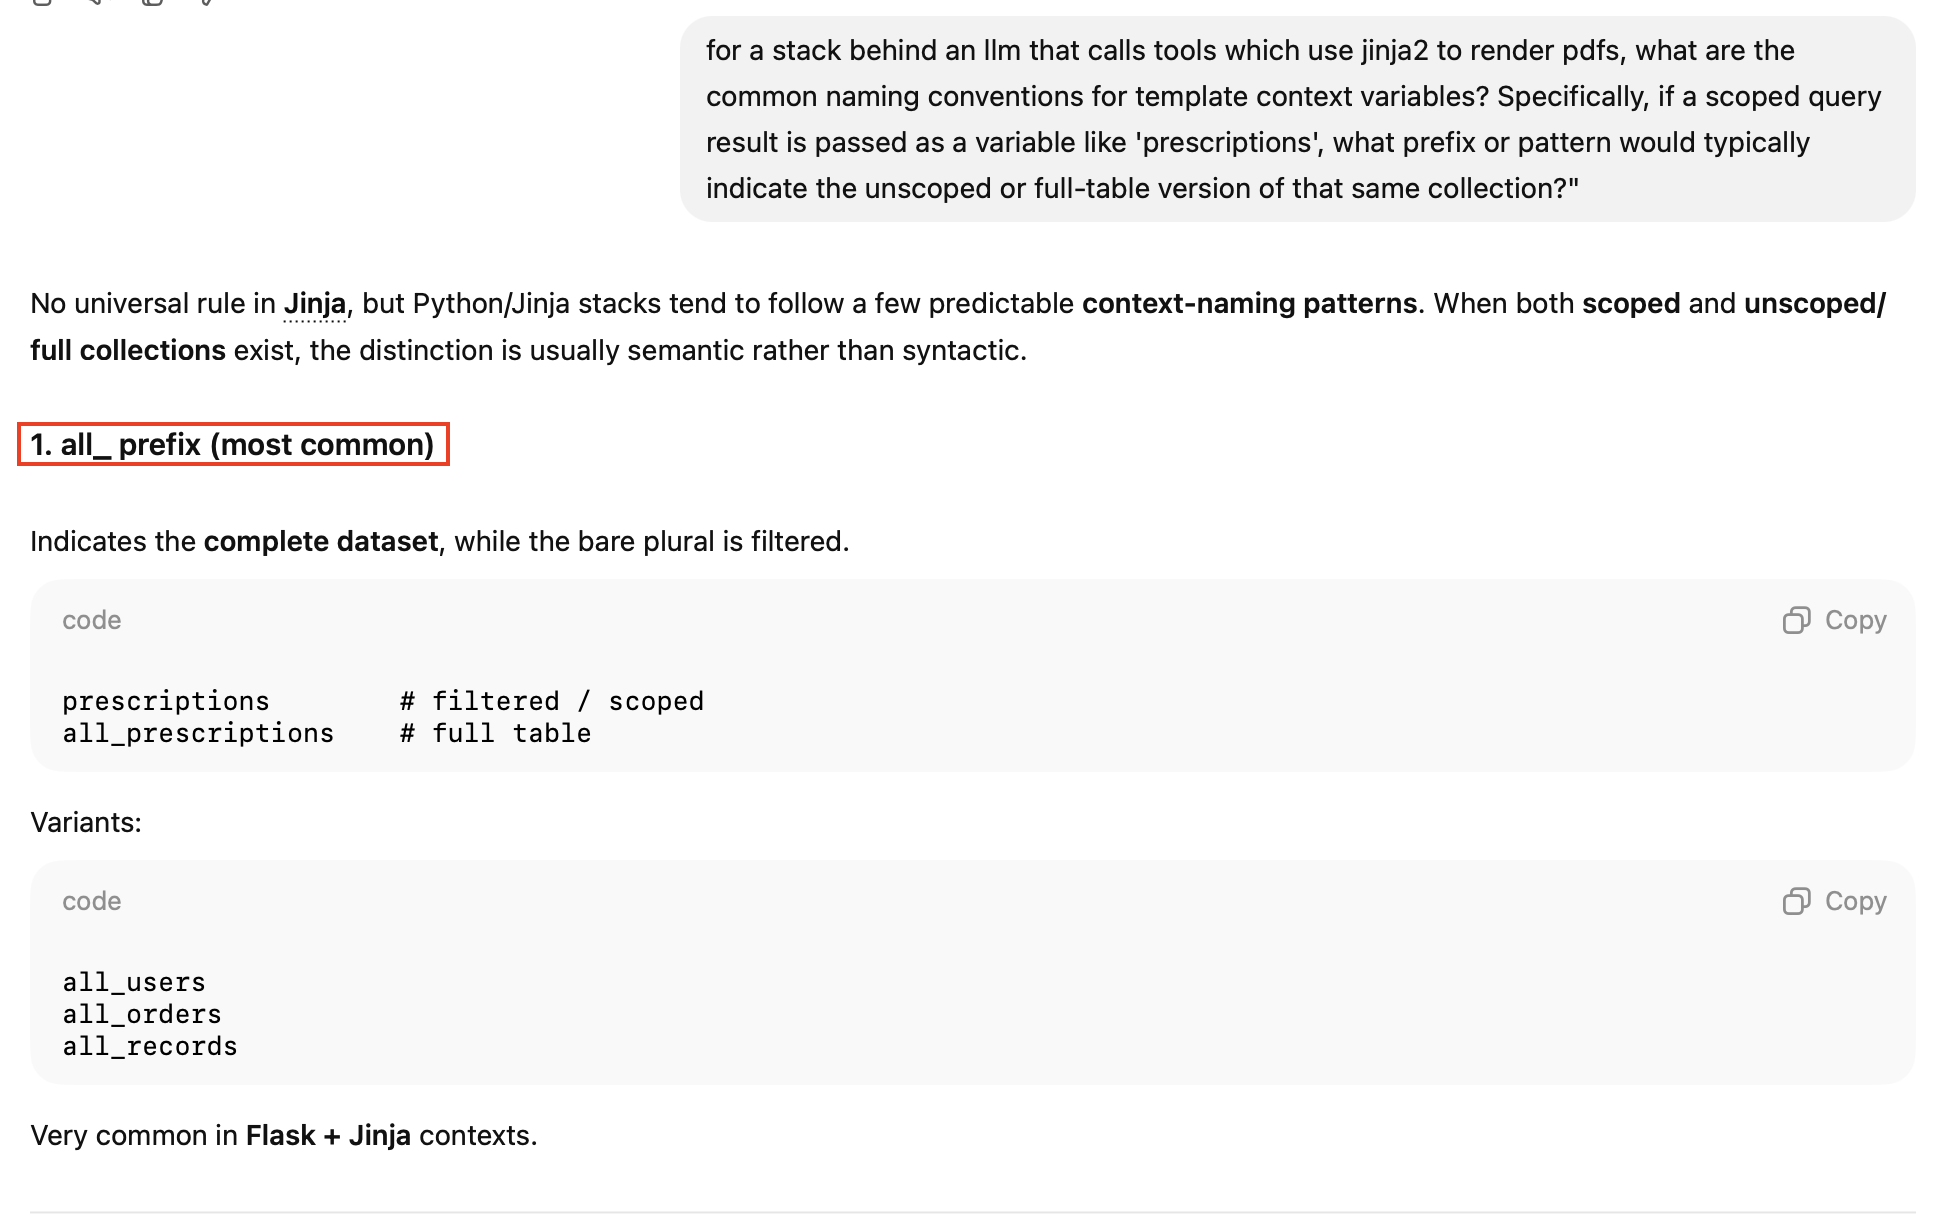The height and width of the screenshot is (1216, 1952).
Task: Click the all_prescriptions line in the code block
Action: pyautogui.click(x=198, y=733)
